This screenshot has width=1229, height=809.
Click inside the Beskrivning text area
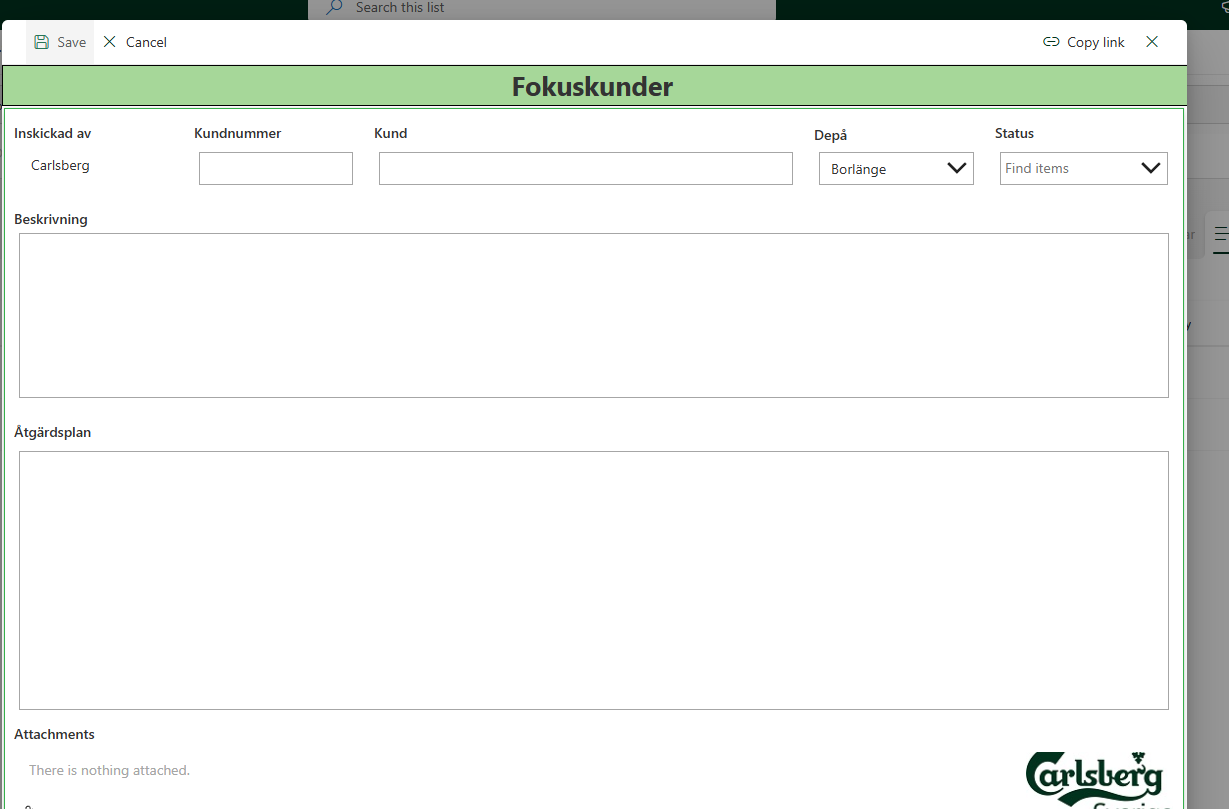pyautogui.click(x=593, y=315)
